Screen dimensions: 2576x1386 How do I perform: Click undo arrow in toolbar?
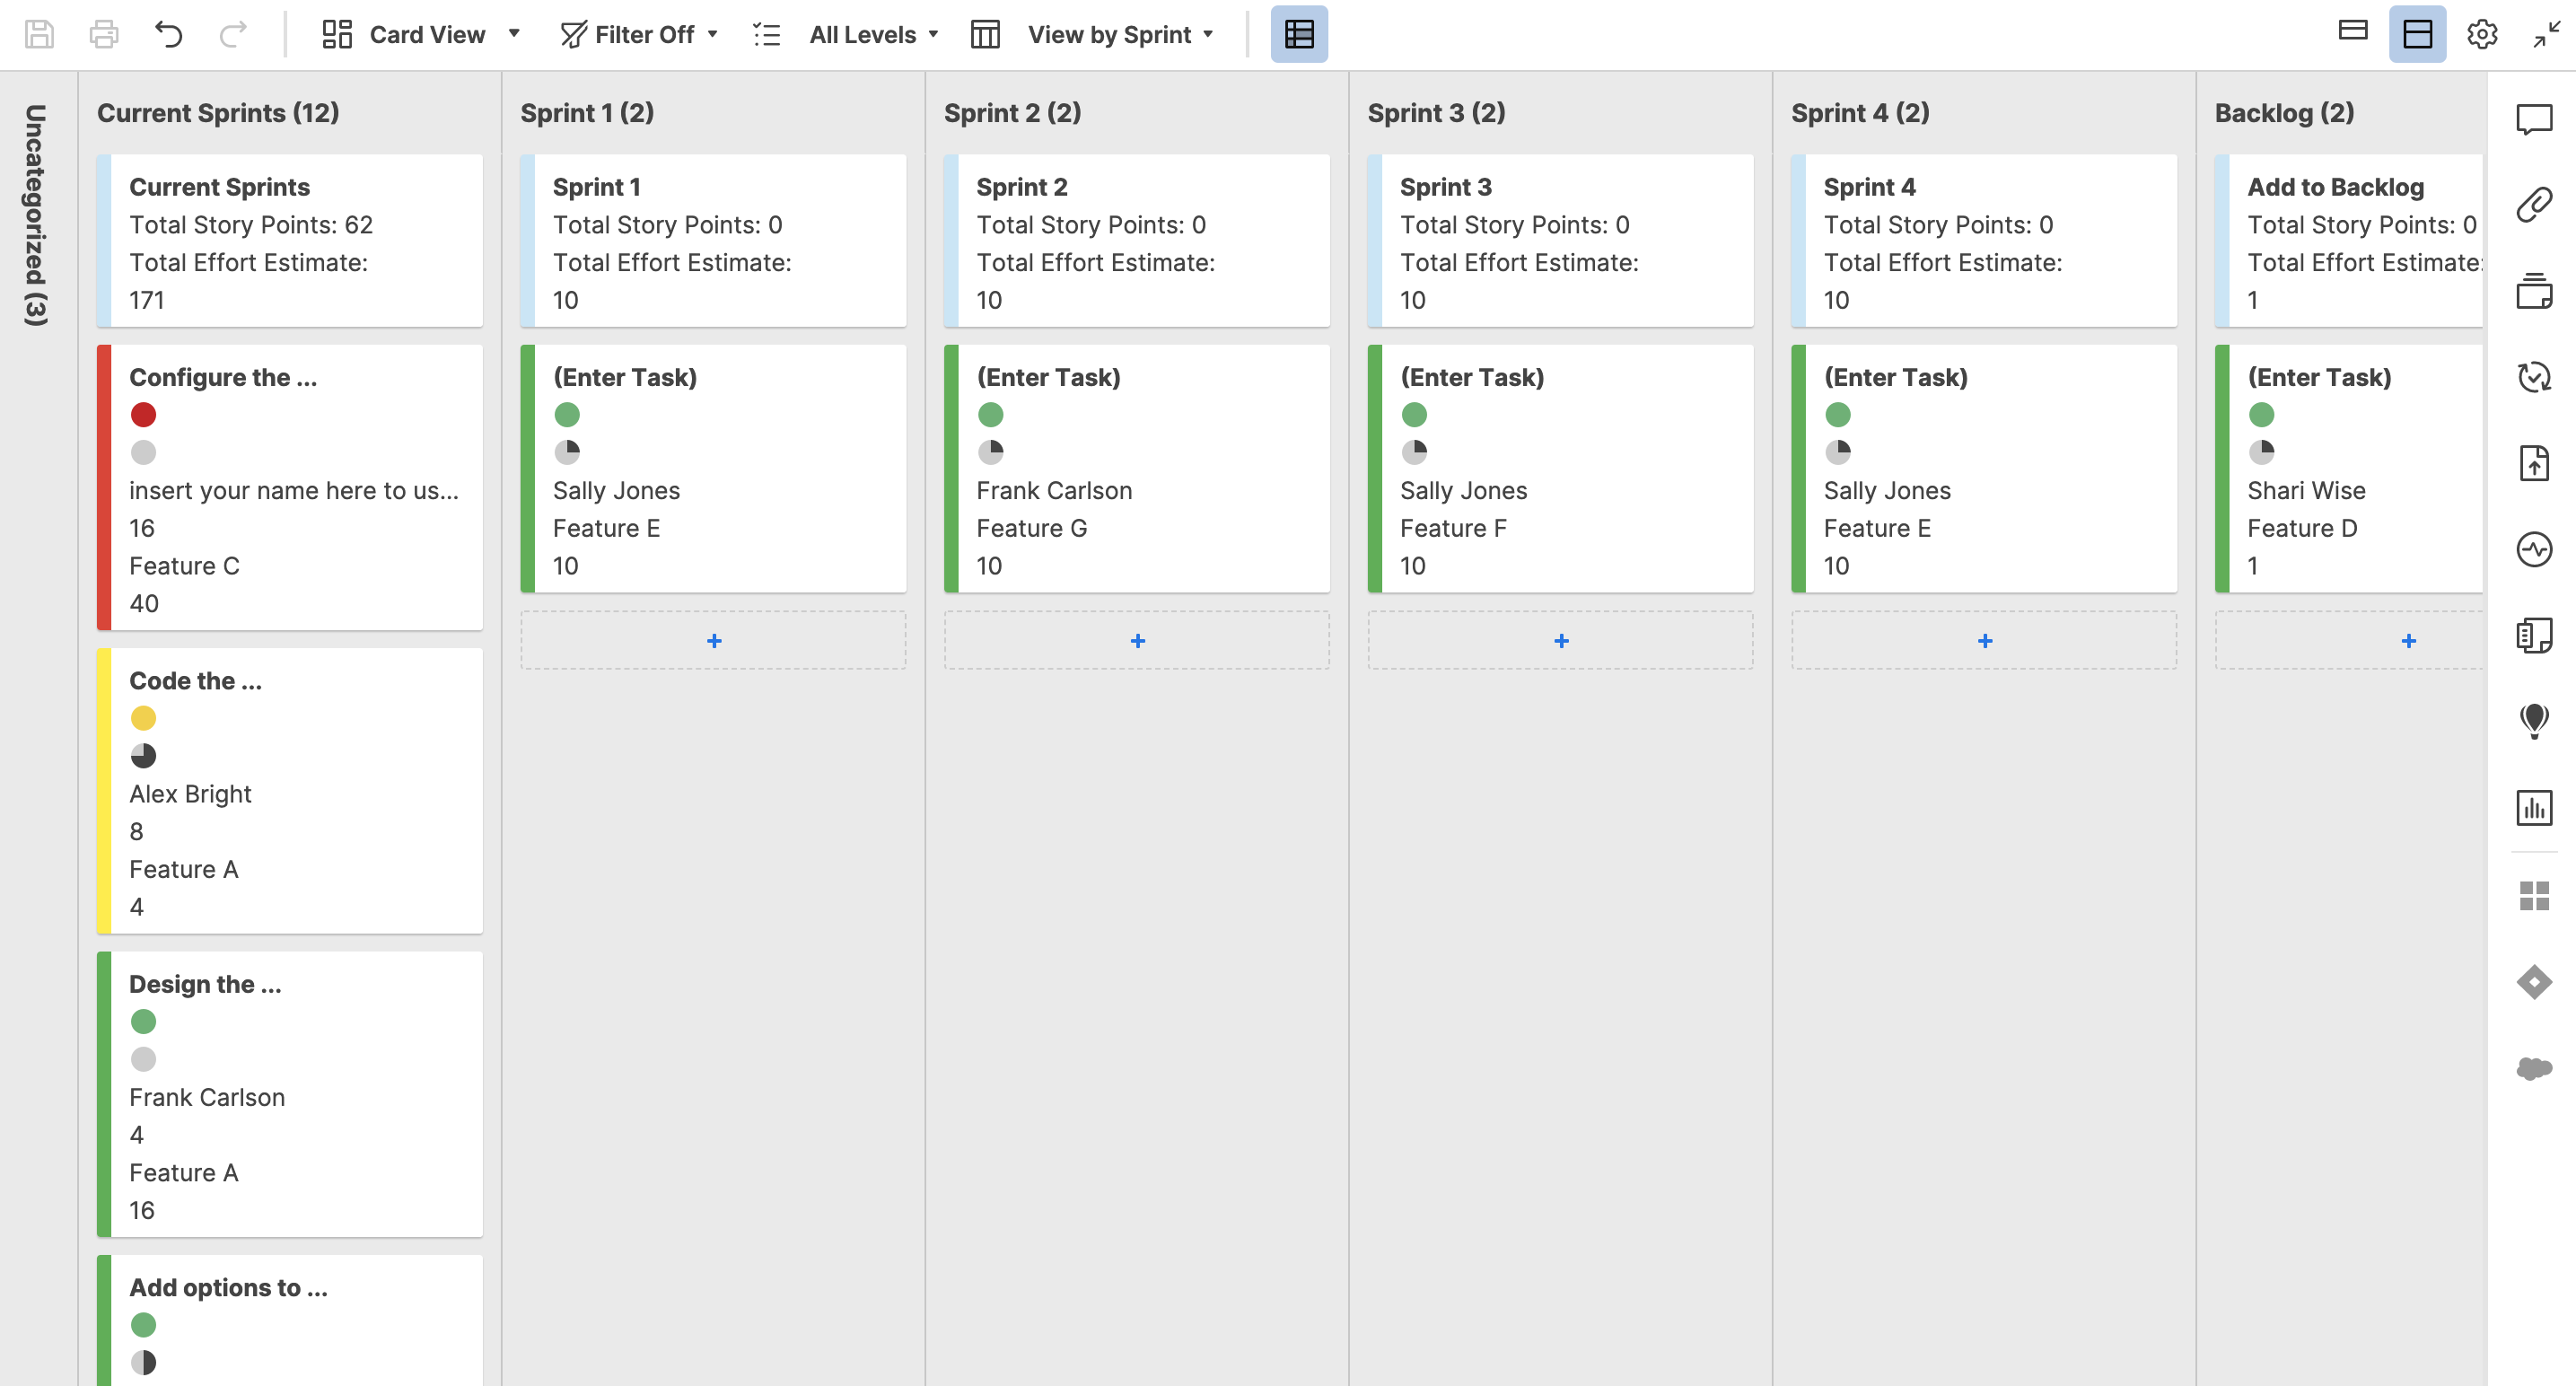click(x=169, y=34)
